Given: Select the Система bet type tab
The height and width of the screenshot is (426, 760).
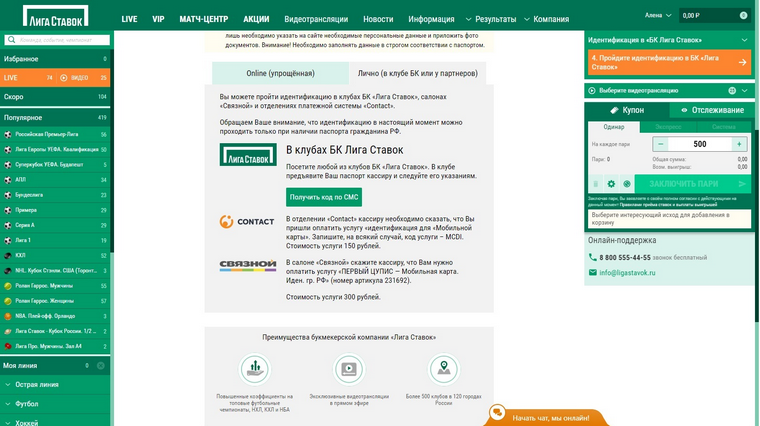Looking at the screenshot, I should [724, 127].
